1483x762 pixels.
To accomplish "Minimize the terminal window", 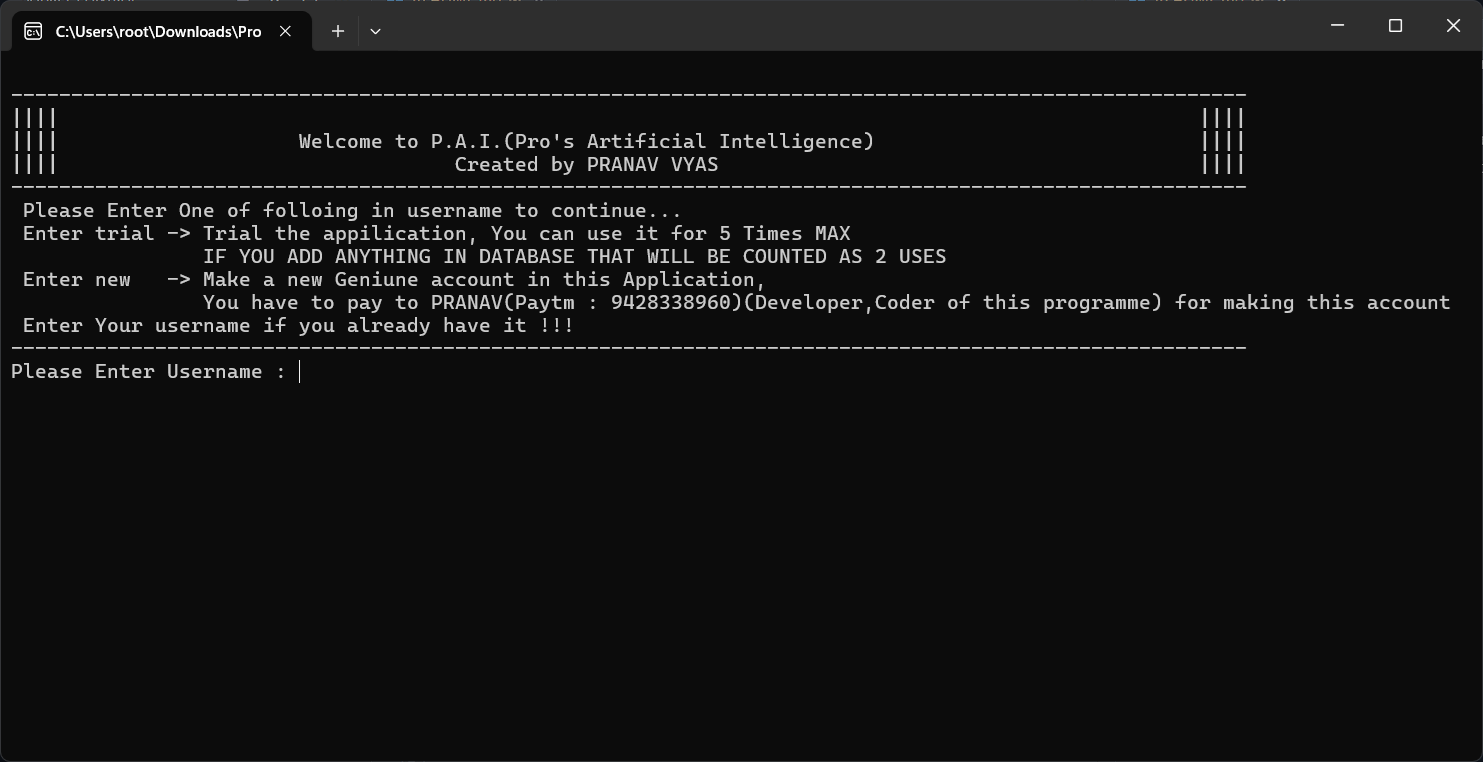I will pyautogui.click(x=1337, y=26).
